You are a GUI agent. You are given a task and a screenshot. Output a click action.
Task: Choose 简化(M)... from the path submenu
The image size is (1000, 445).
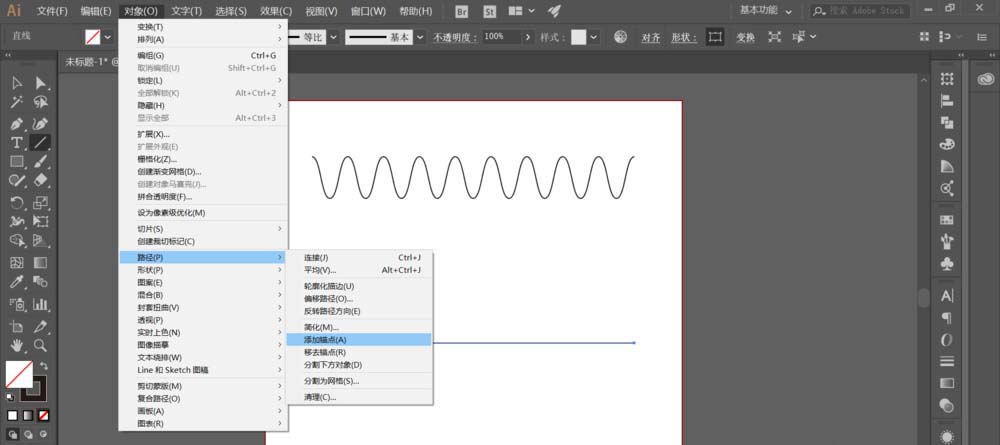point(358,328)
